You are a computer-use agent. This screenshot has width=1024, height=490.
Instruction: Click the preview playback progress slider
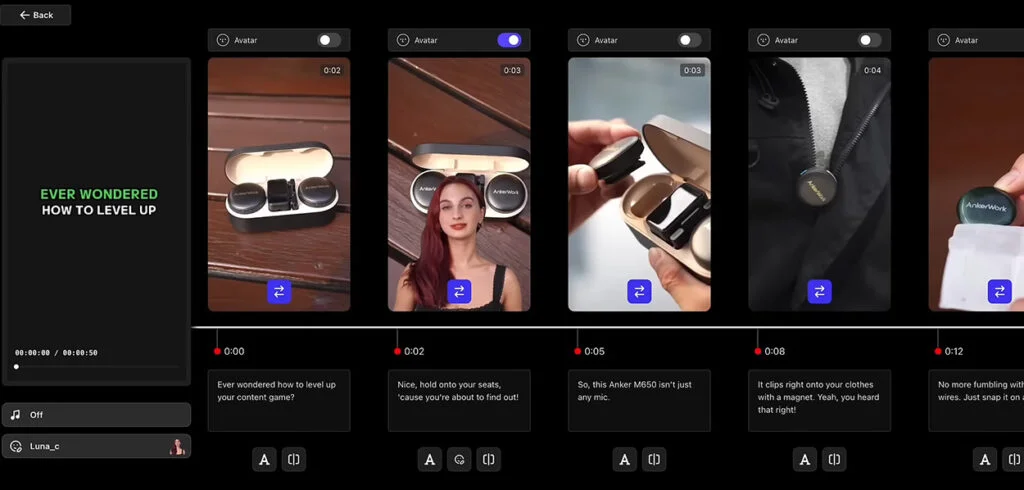pyautogui.click(x=97, y=367)
